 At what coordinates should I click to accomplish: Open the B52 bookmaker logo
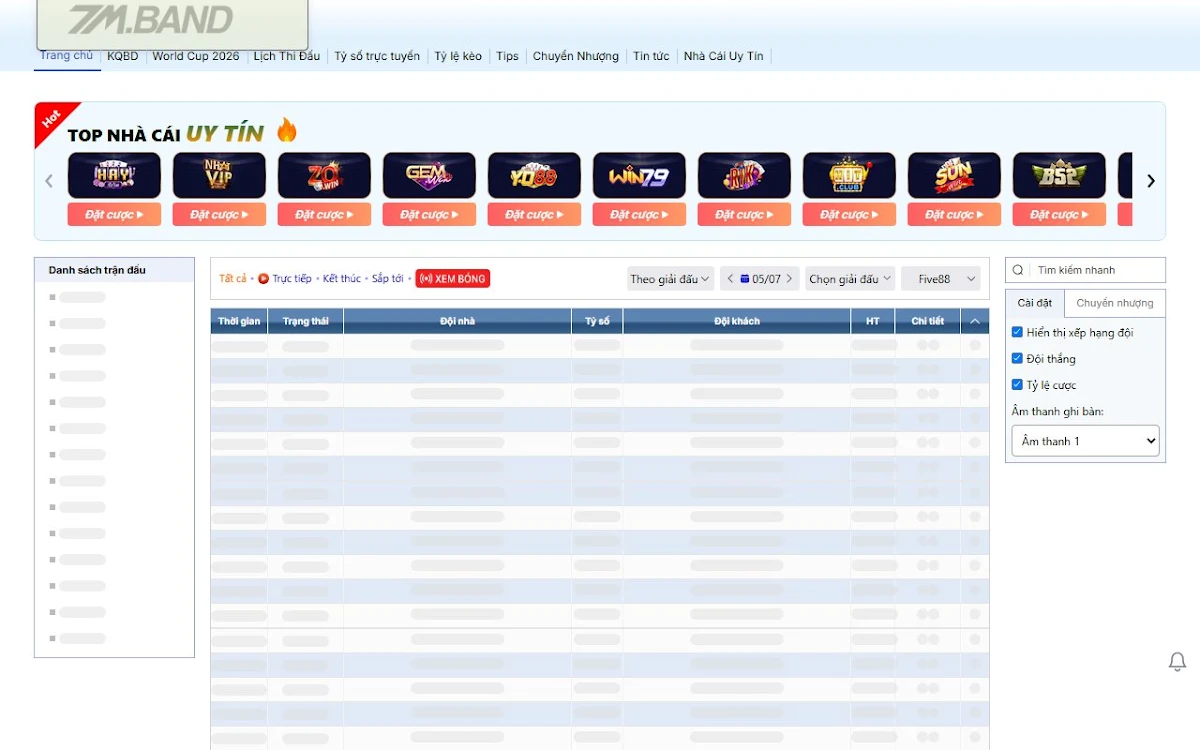1059,176
